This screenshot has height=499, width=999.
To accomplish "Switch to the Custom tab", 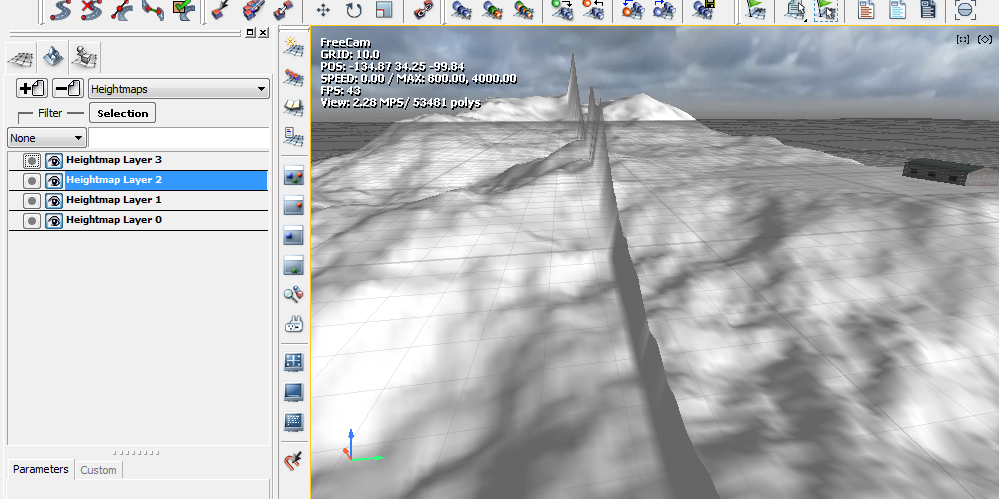I will 98,470.
